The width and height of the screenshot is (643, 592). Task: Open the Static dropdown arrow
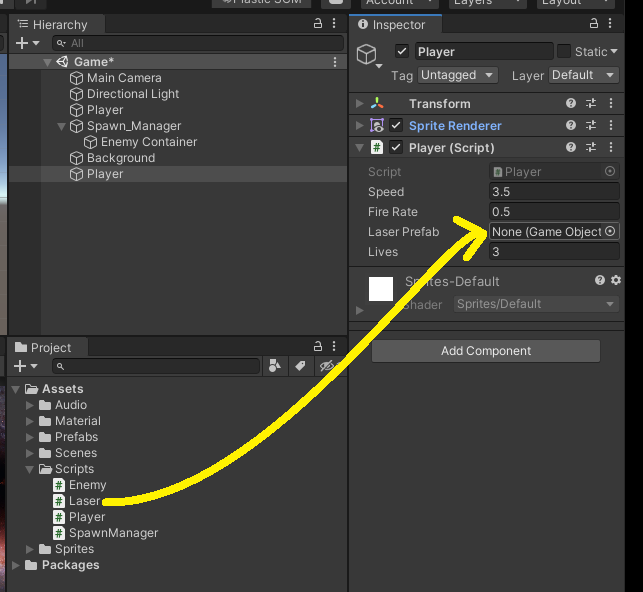point(614,52)
